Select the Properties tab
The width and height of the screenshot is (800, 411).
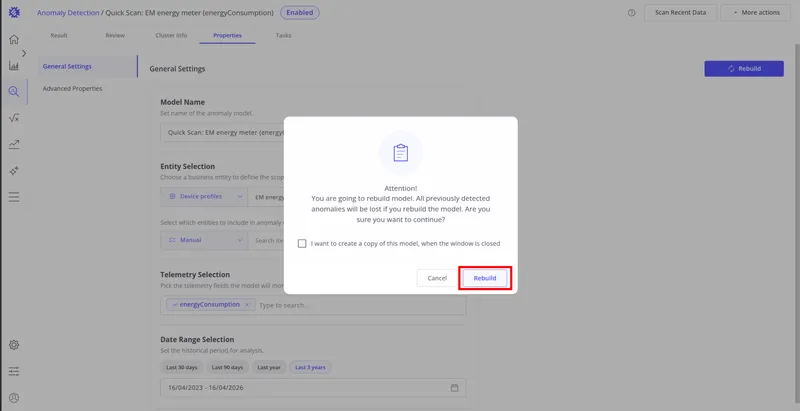(x=228, y=35)
